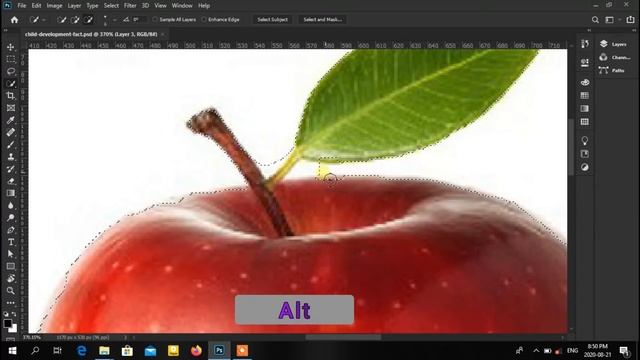640x360 pixels.
Task: Open Firefox from the taskbar
Action: point(196,351)
